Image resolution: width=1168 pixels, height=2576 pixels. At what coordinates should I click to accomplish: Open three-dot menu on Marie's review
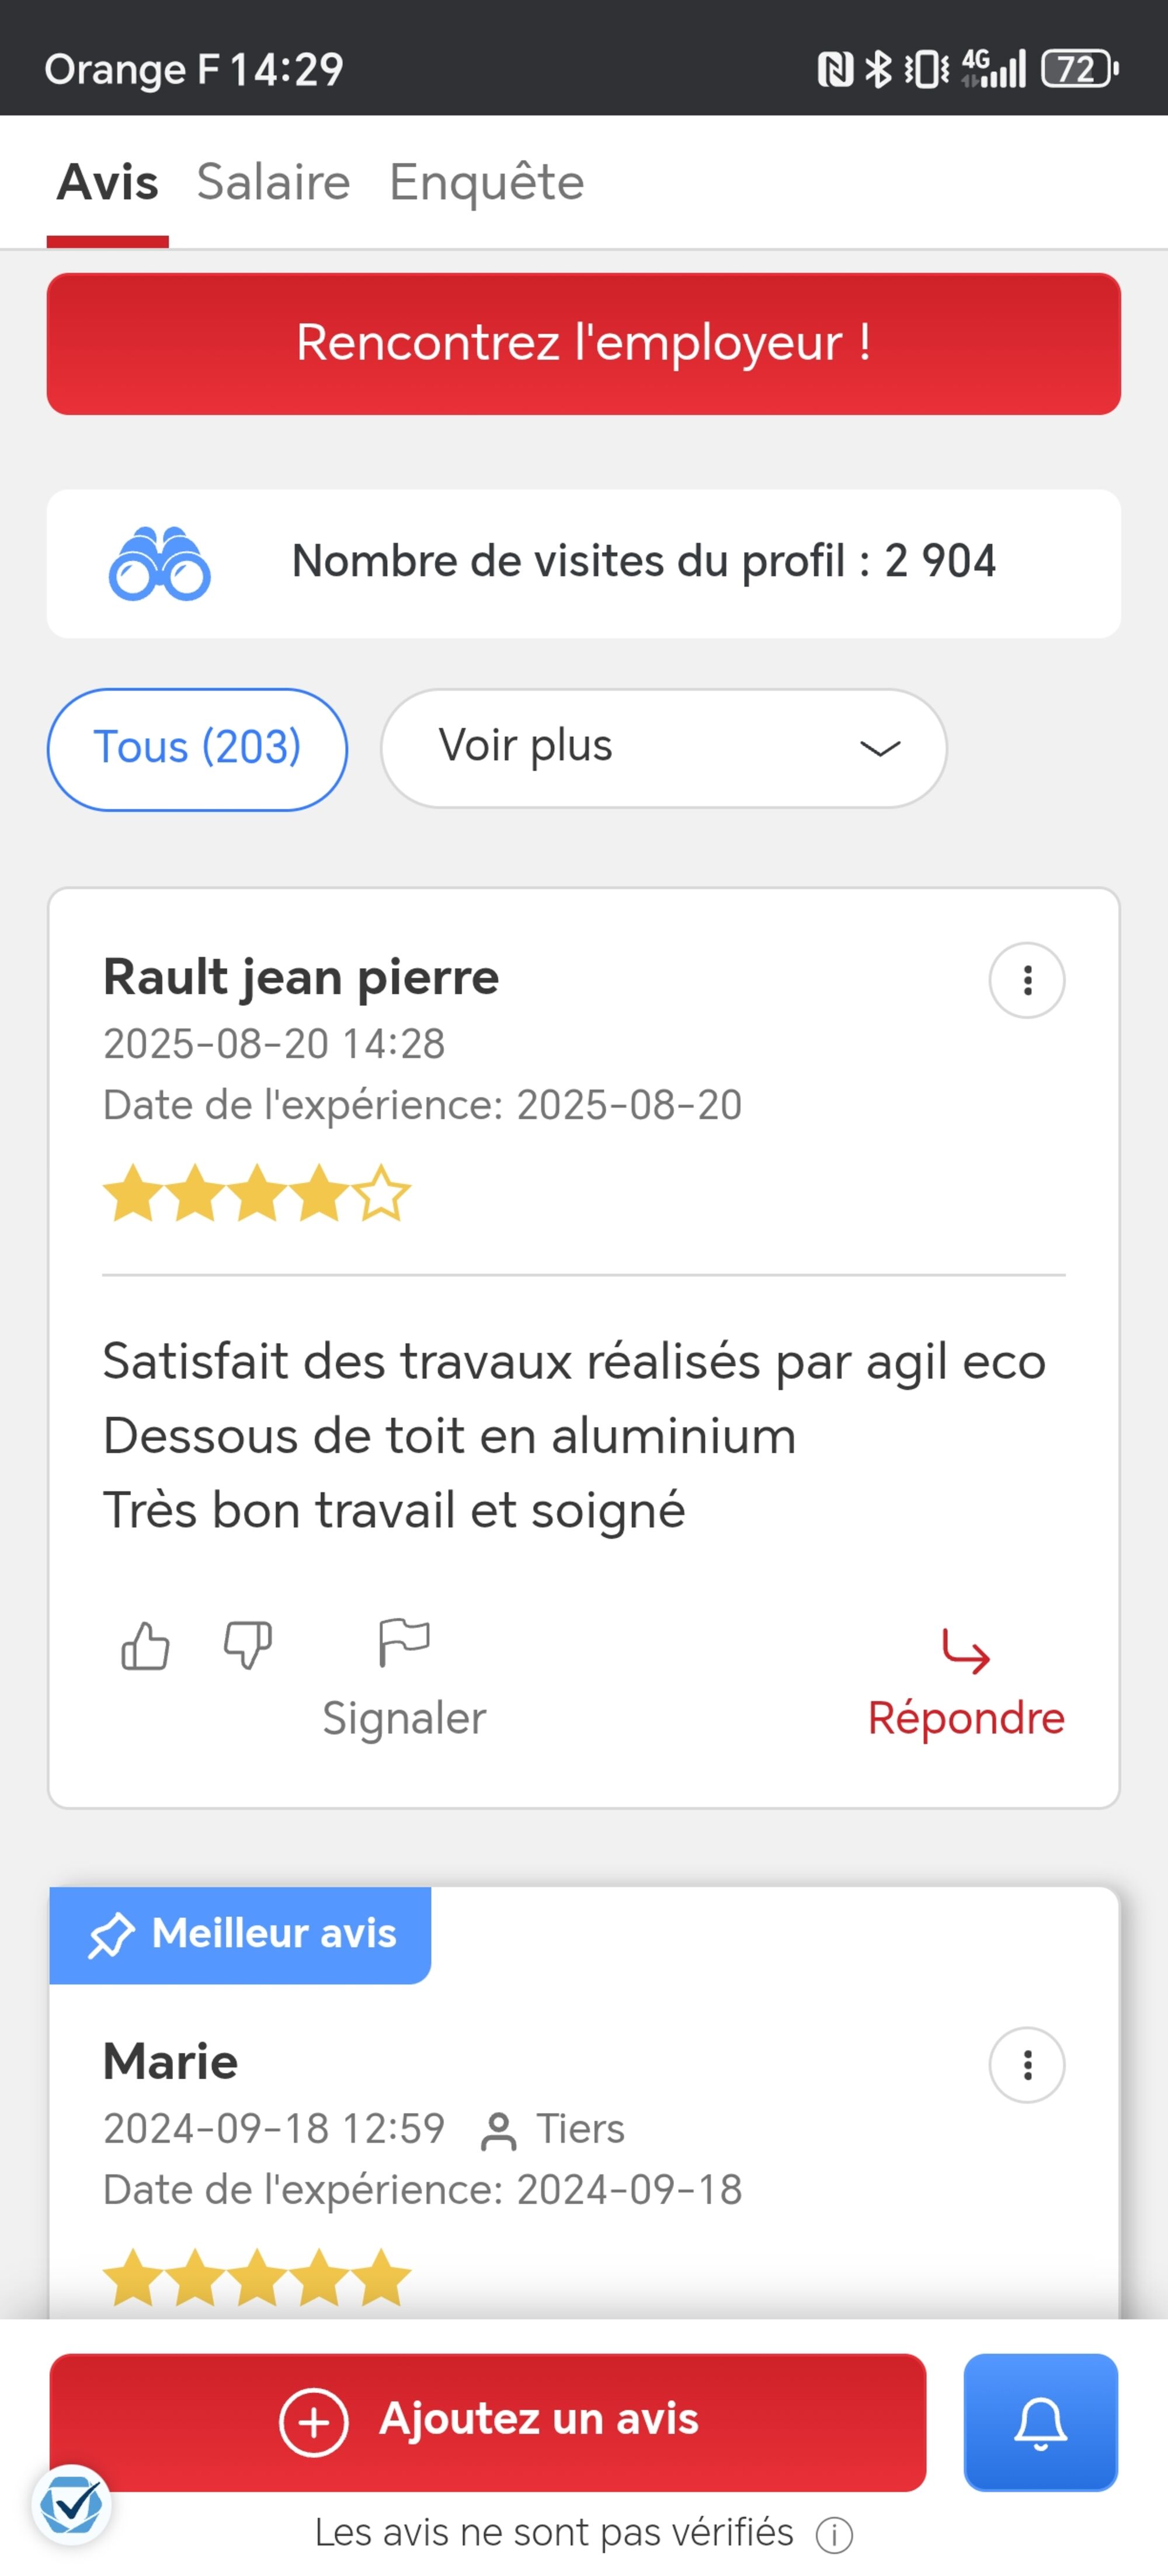pyautogui.click(x=1026, y=2065)
